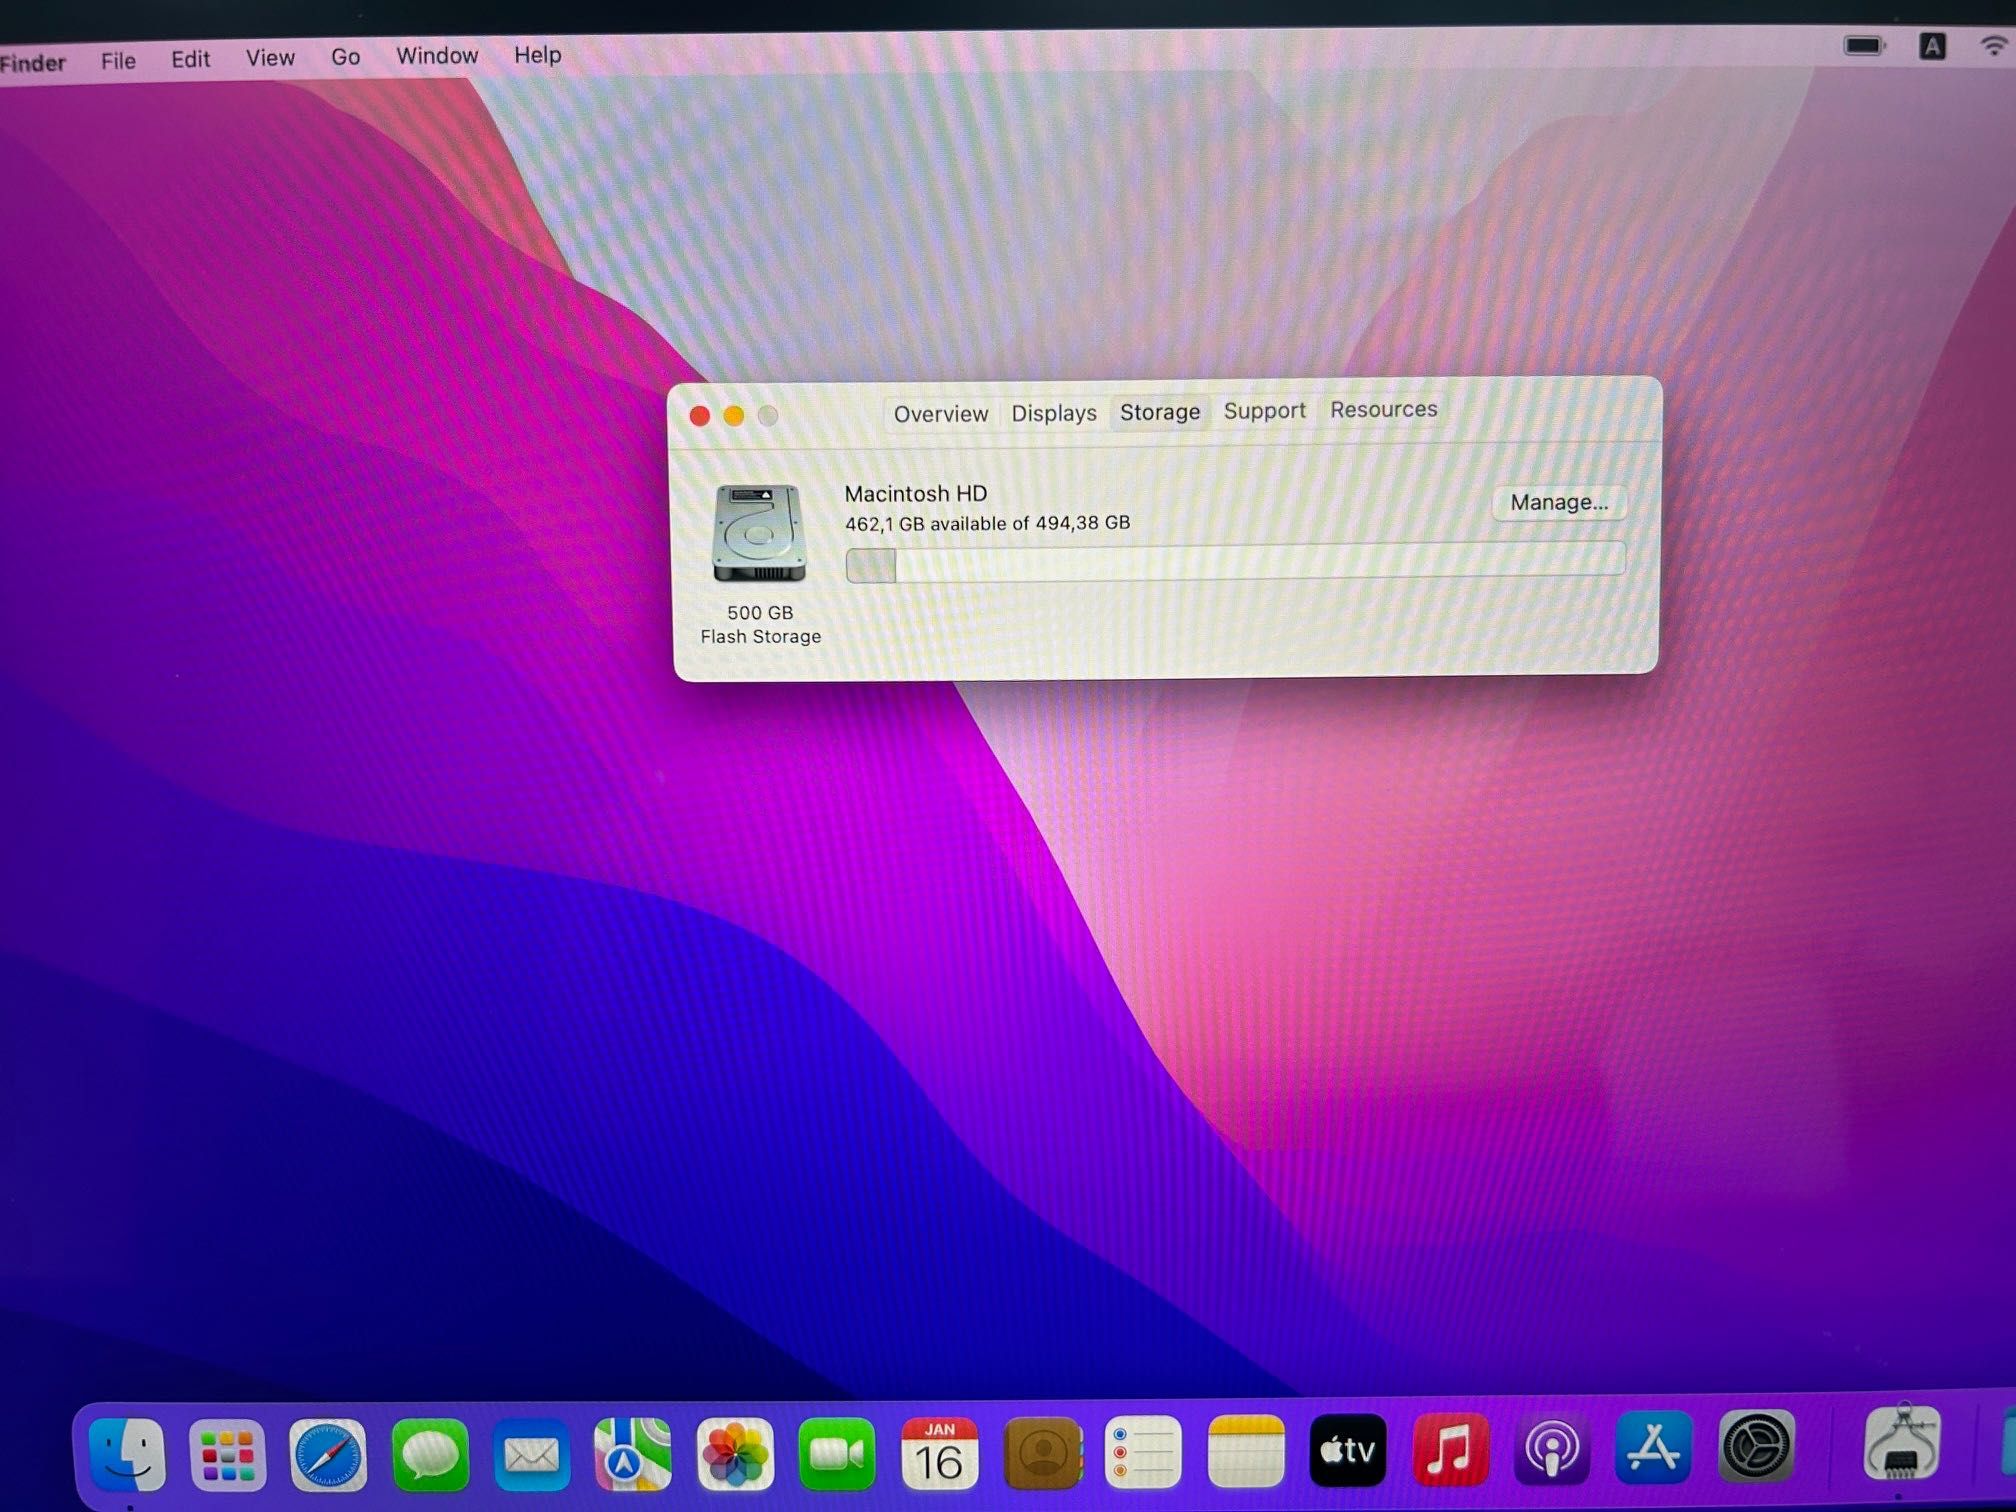Switch to the Overview tab
The width and height of the screenshot is (2016, 1512).
click(x=940, y=414)
